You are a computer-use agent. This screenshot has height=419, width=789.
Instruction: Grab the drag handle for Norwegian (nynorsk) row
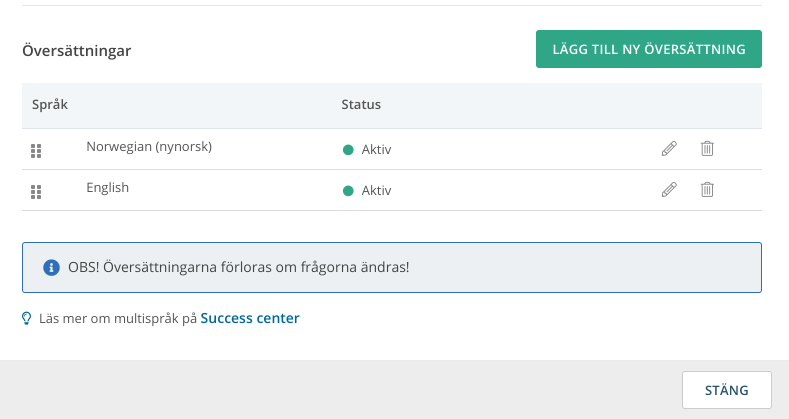point(36,150)
